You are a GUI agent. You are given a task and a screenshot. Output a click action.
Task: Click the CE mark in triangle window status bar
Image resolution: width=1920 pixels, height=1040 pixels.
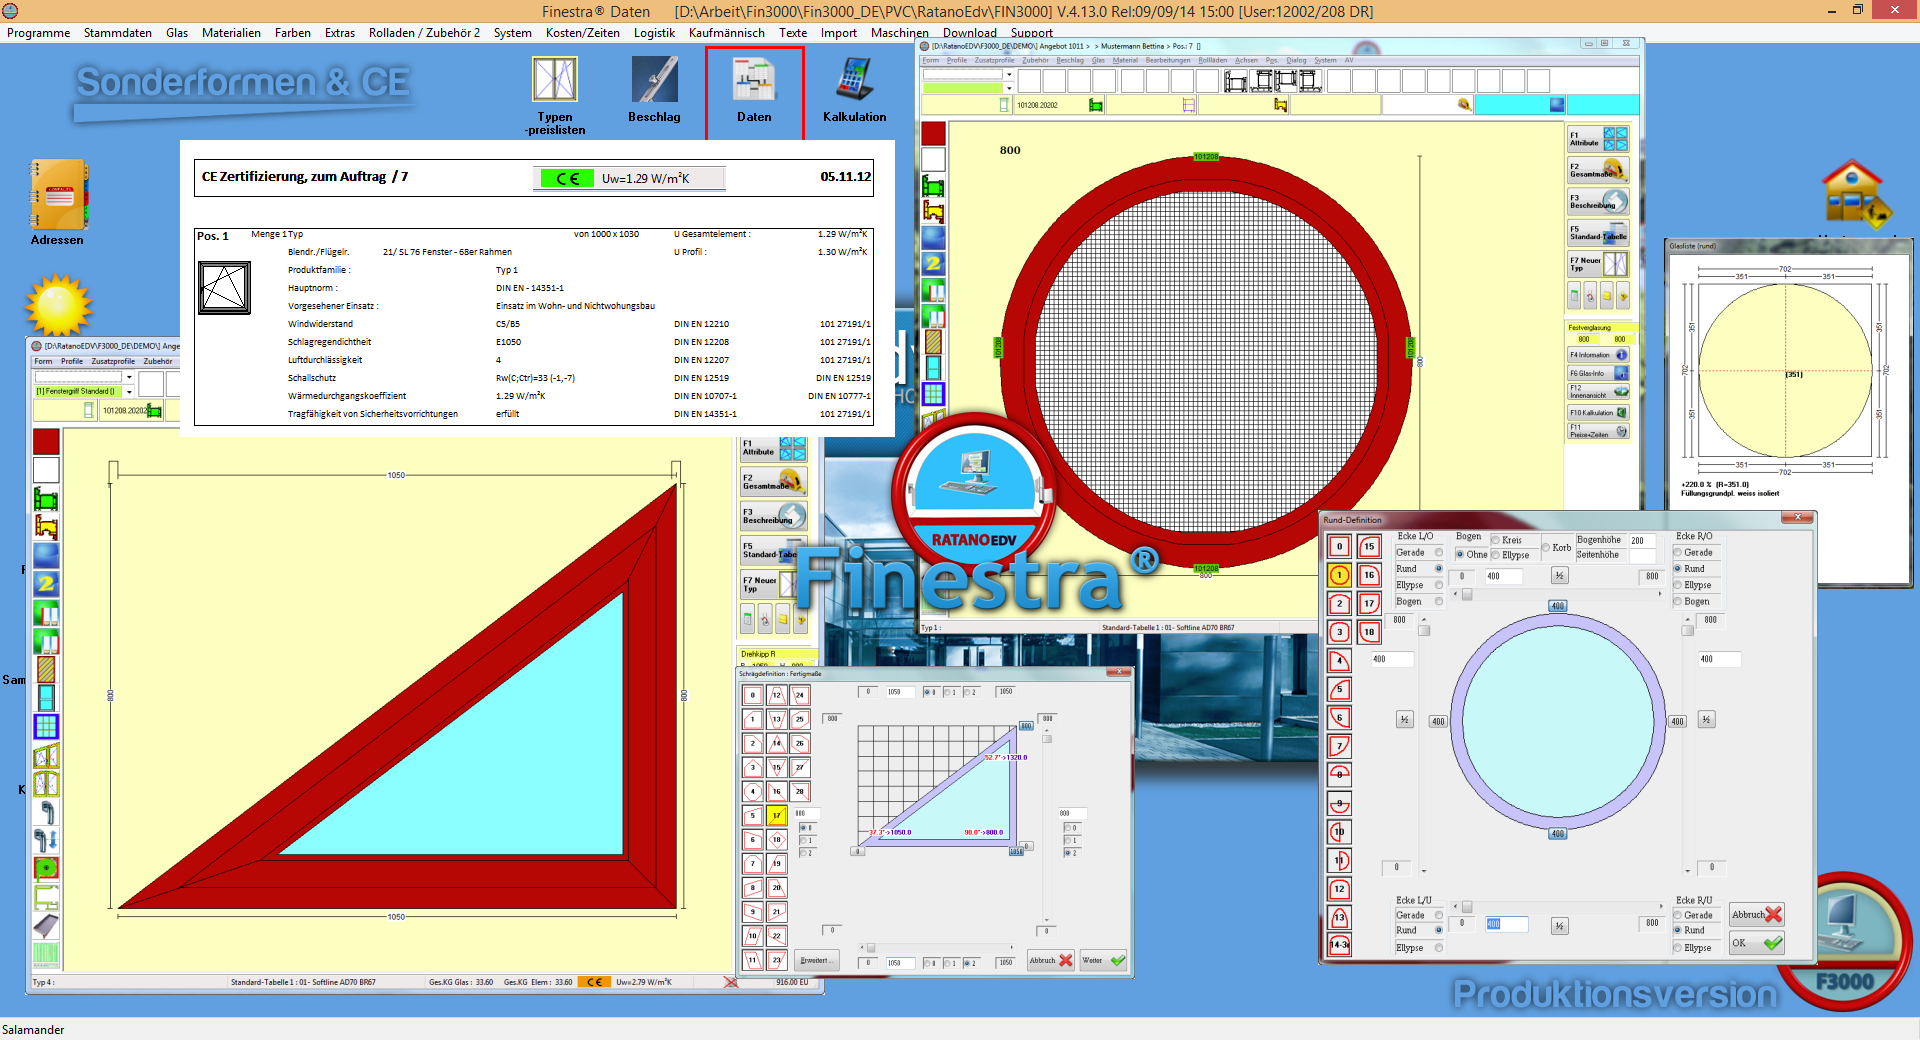(593, 982)
